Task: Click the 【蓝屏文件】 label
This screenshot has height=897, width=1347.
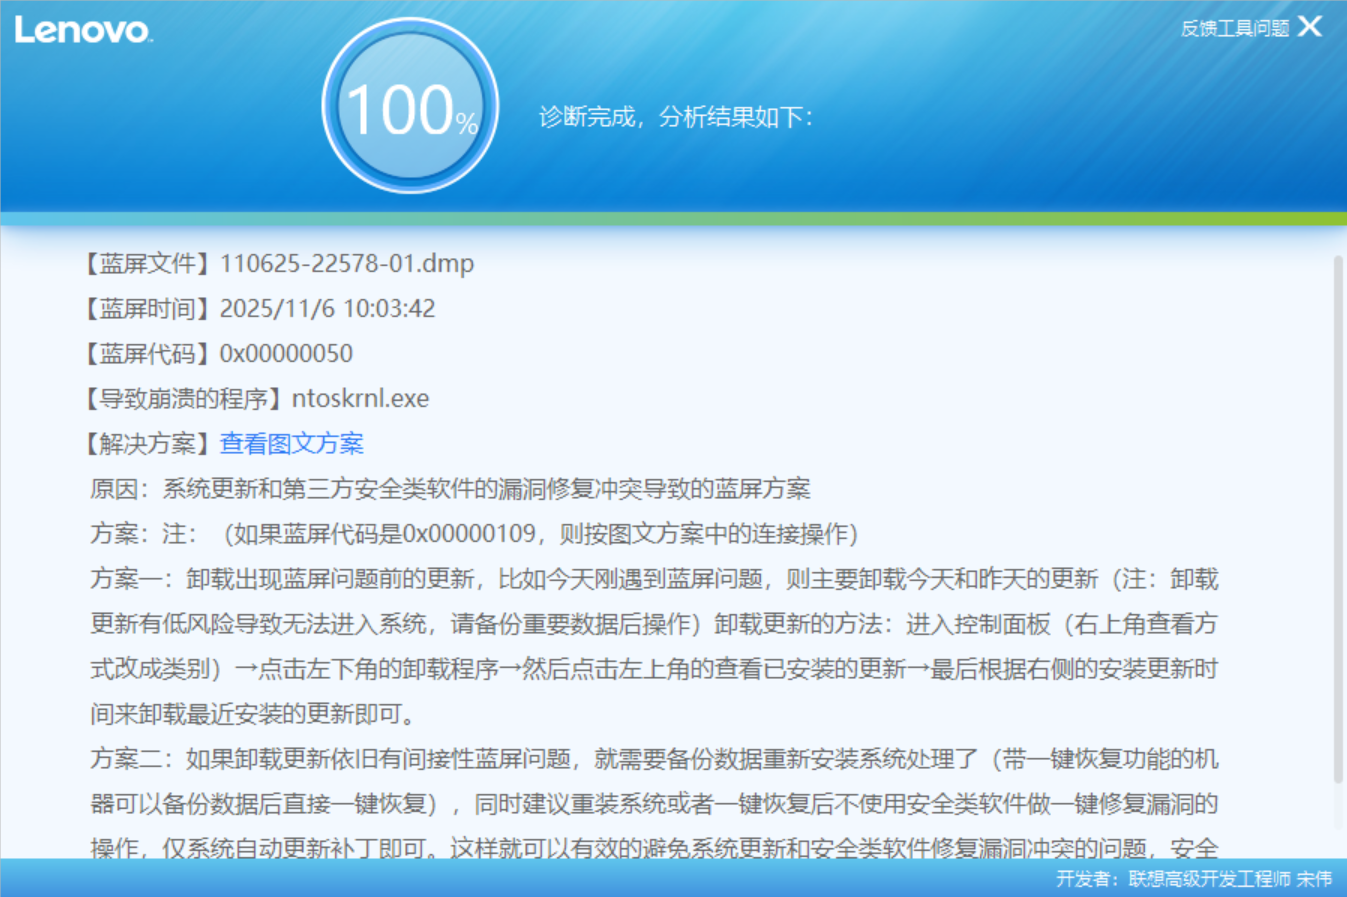Action: click(147, 263)
